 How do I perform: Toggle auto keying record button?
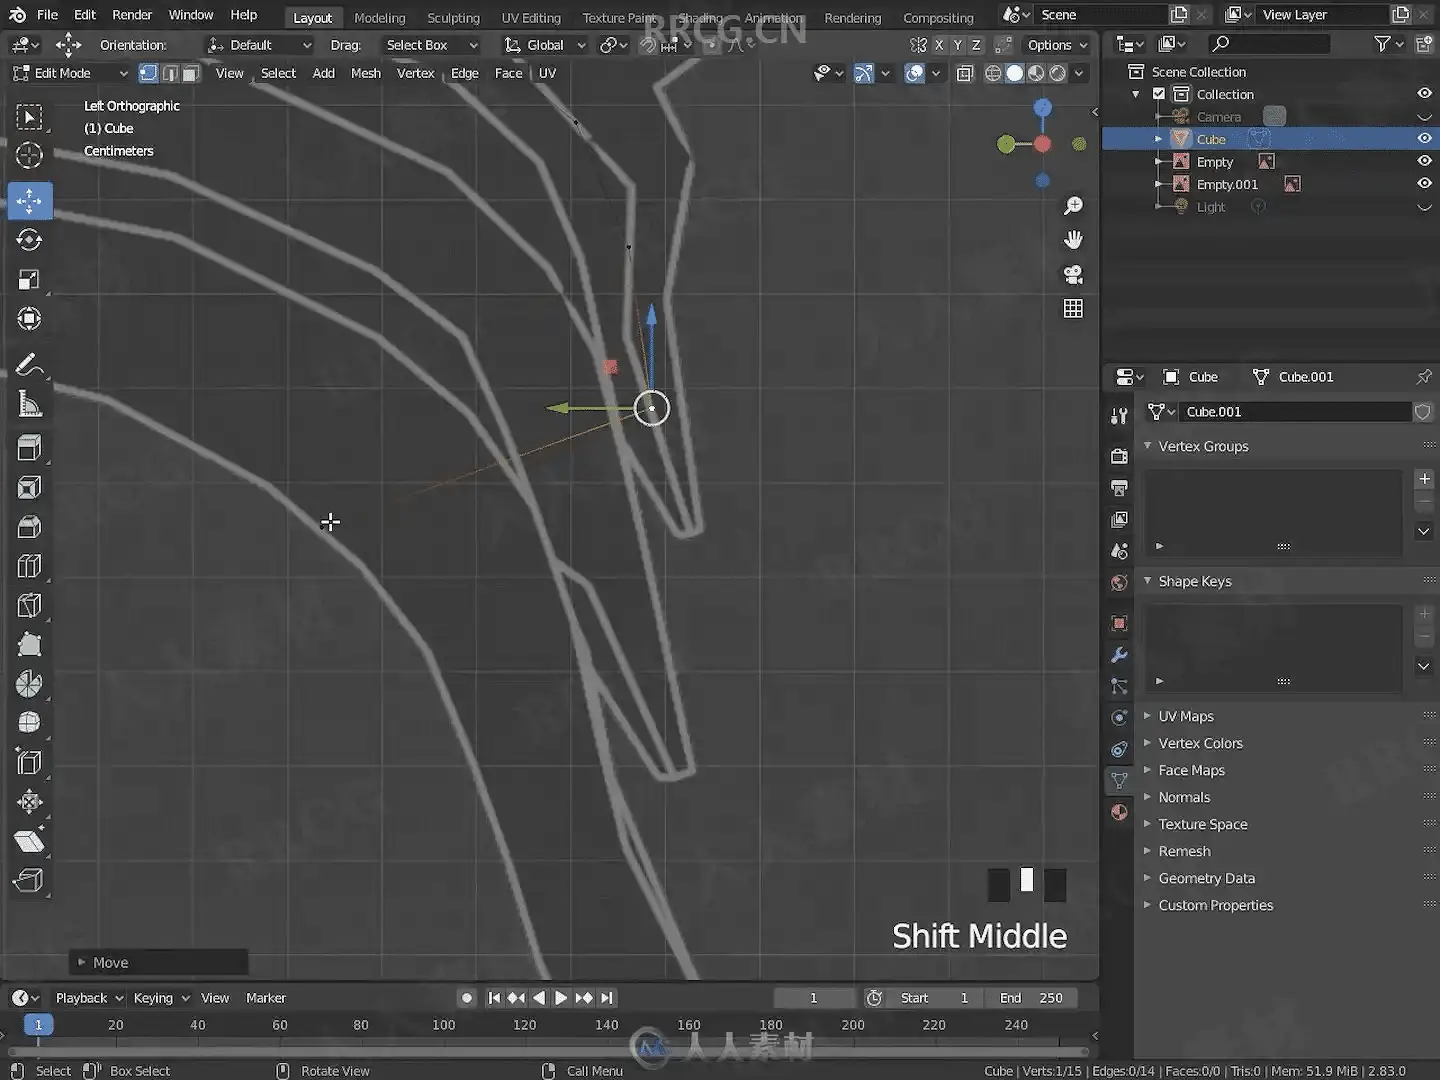(x=467, y=998)
